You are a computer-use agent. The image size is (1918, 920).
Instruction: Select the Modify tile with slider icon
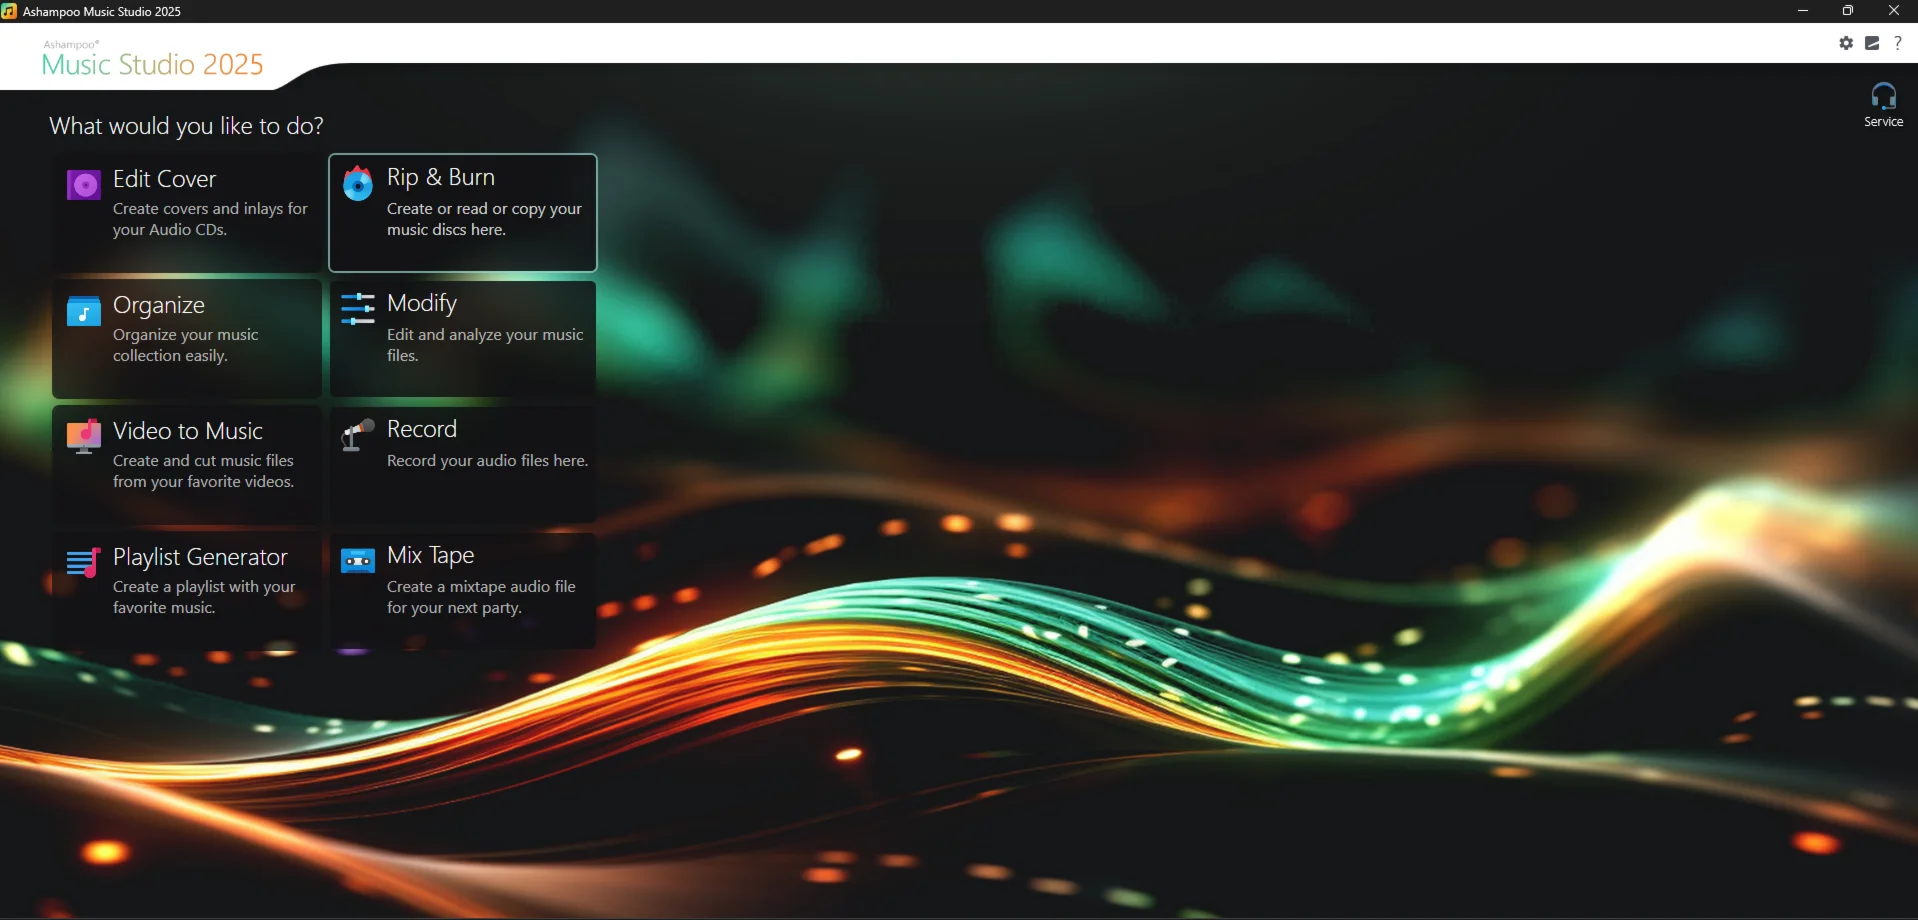click(x=463, y=339)
